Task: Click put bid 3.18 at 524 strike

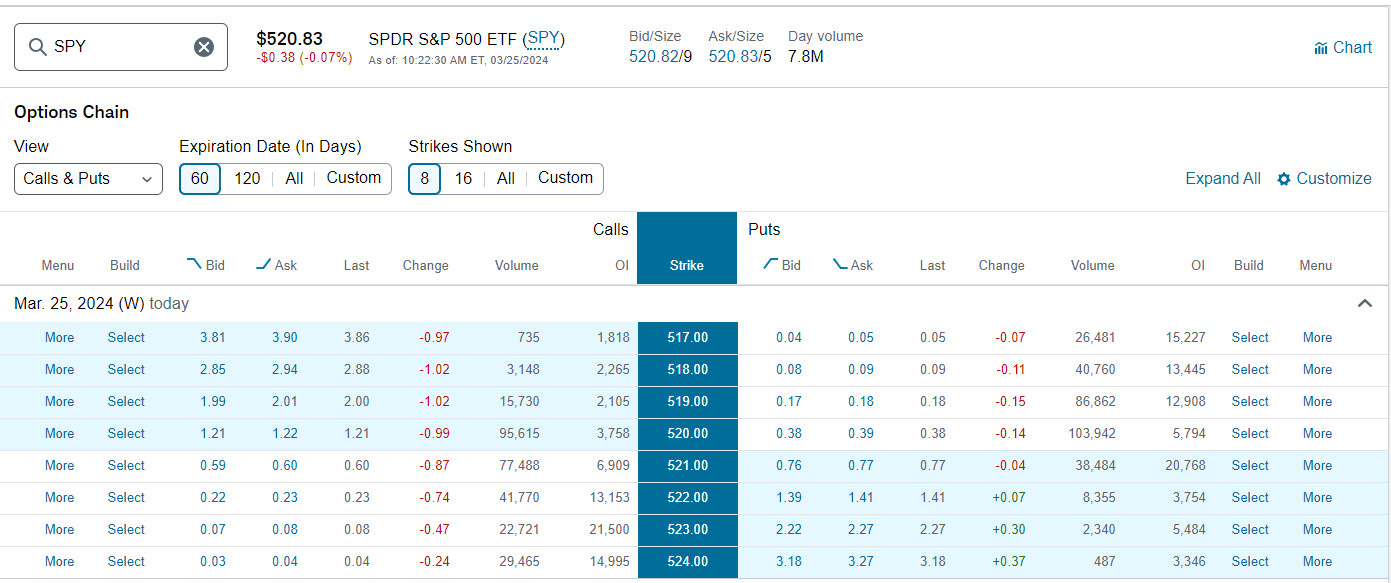Action: [788, 561]
